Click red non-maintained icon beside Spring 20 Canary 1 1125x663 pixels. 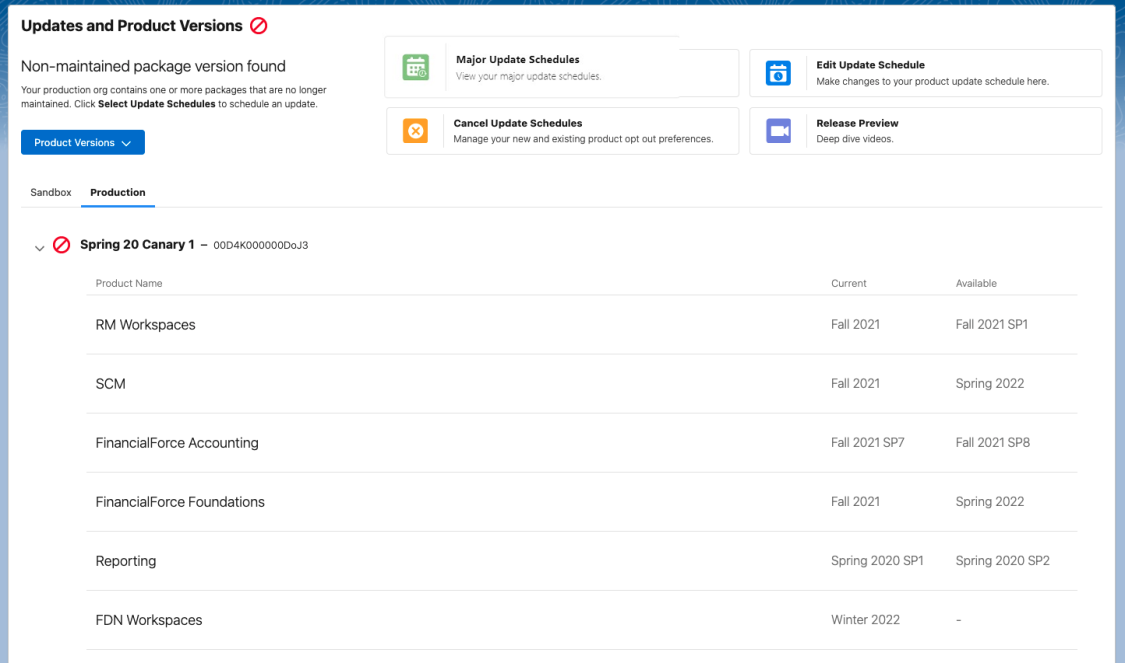coord(62,245)
